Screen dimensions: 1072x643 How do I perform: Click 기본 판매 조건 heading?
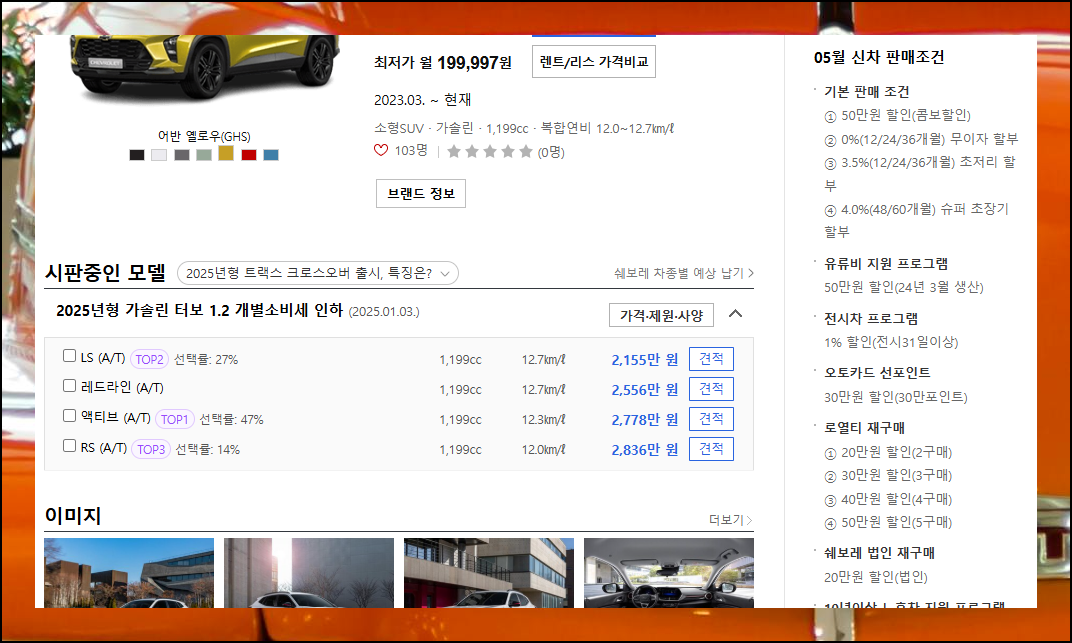pyautogui.click(x=866, y=92)
